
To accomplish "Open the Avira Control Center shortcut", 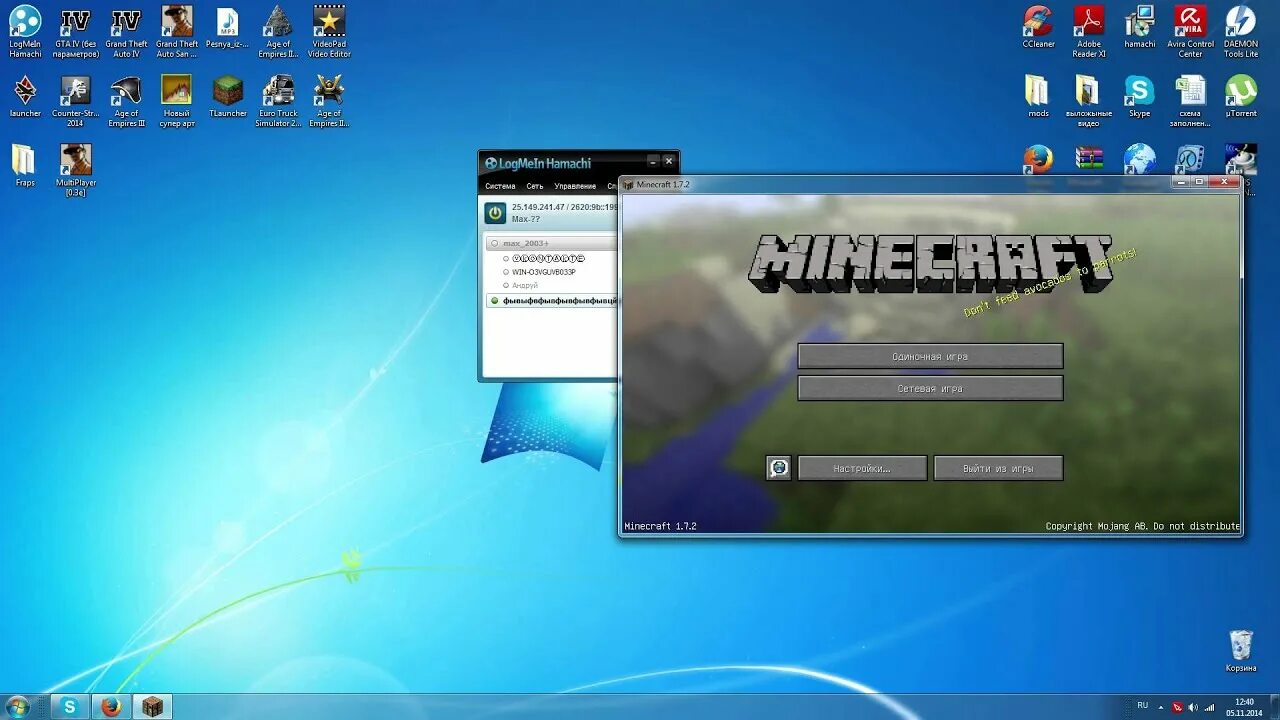I will (x=1190, y=31).
